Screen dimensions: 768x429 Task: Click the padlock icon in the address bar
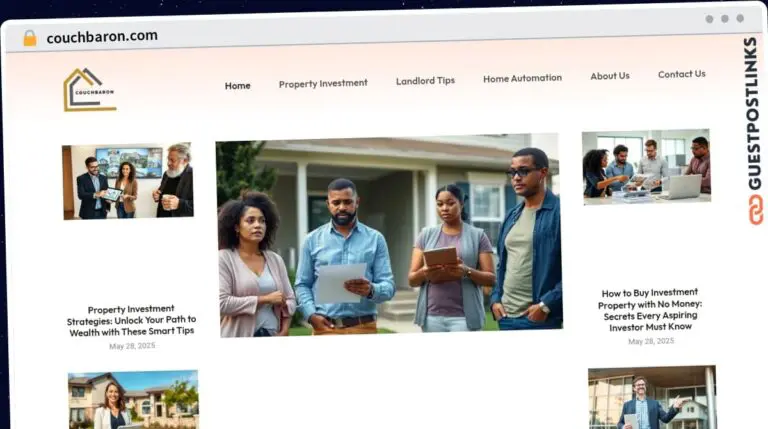pos(29,37)
